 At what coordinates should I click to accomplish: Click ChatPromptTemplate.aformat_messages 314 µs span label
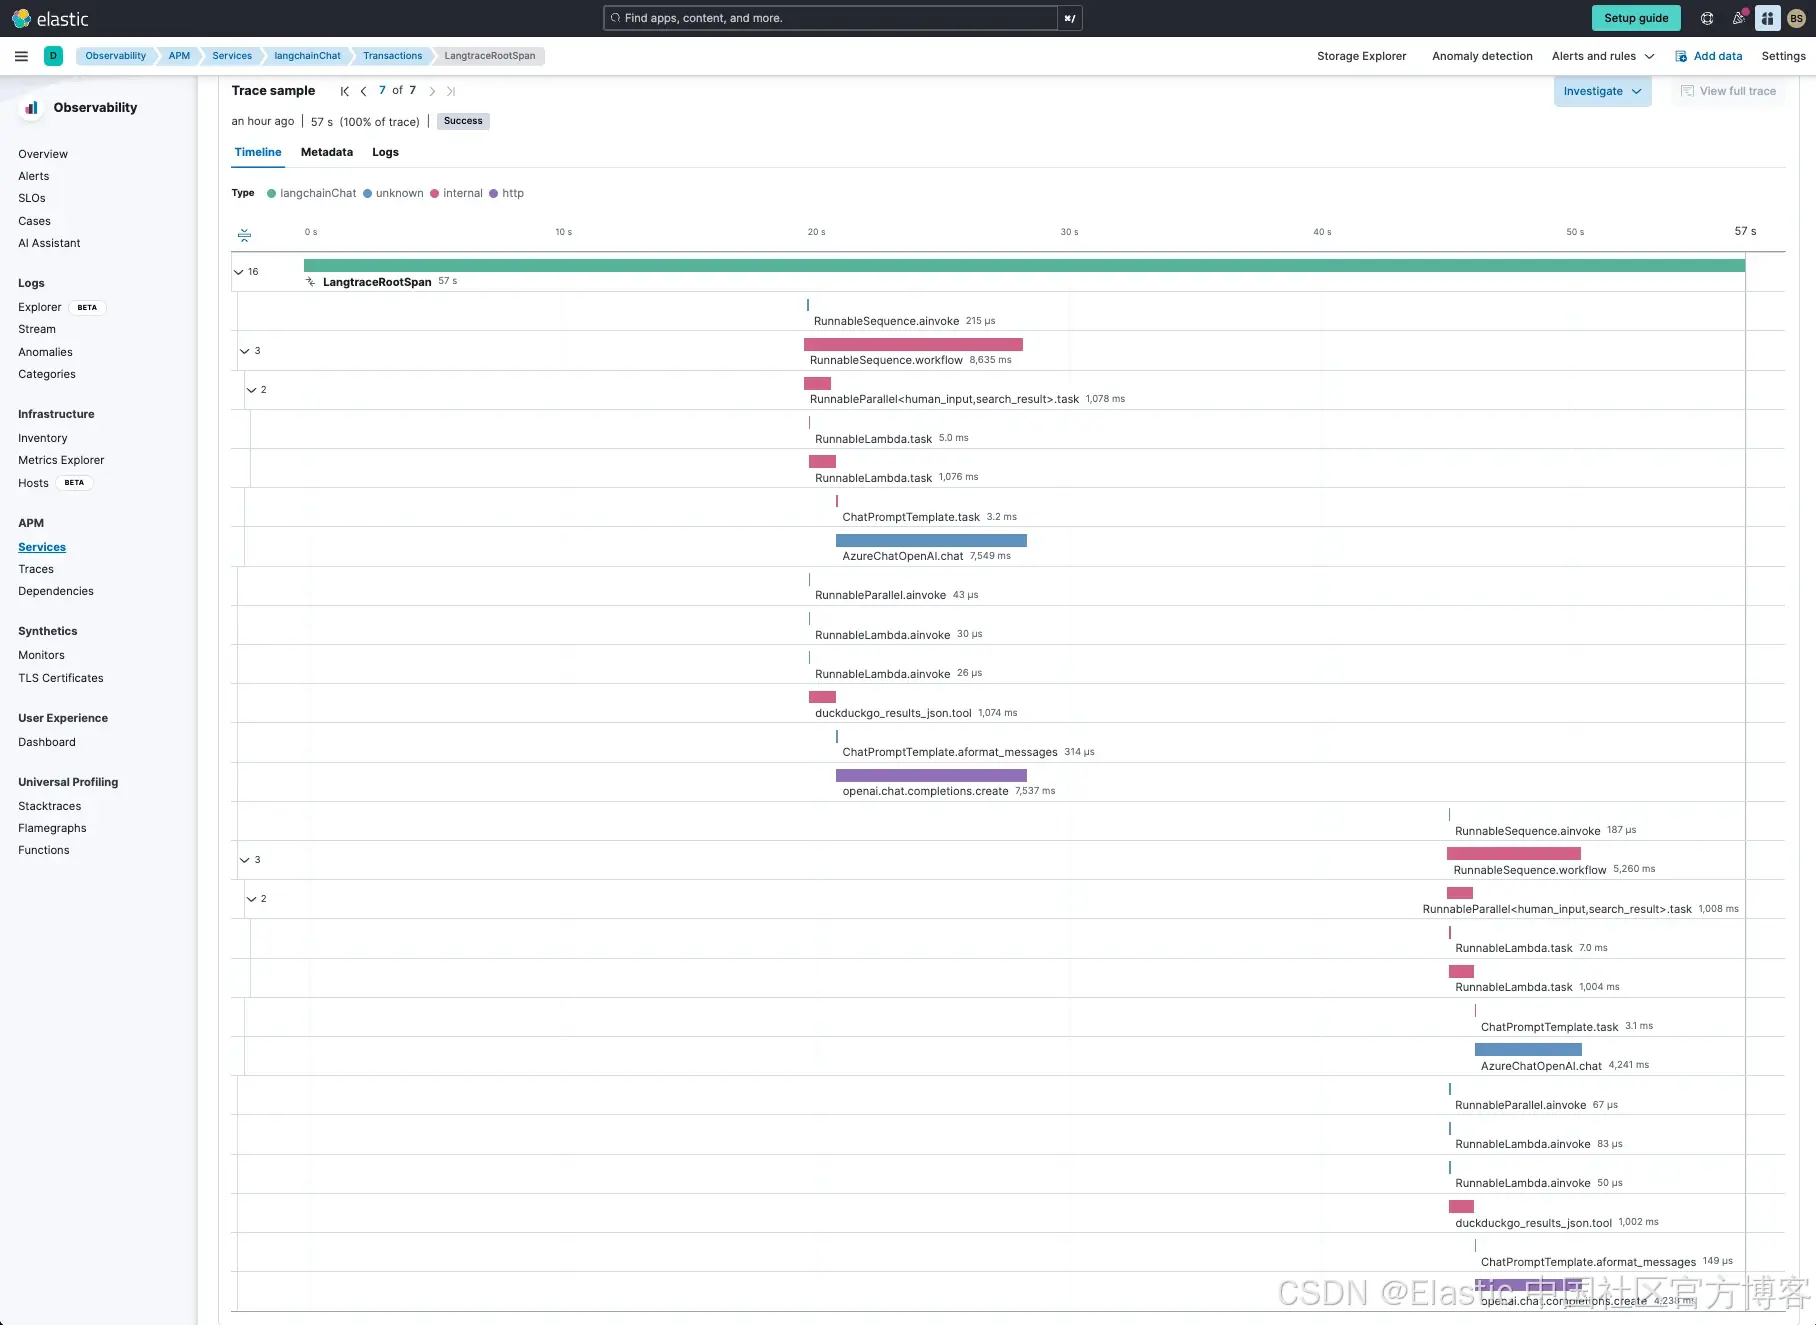[950, 752]
